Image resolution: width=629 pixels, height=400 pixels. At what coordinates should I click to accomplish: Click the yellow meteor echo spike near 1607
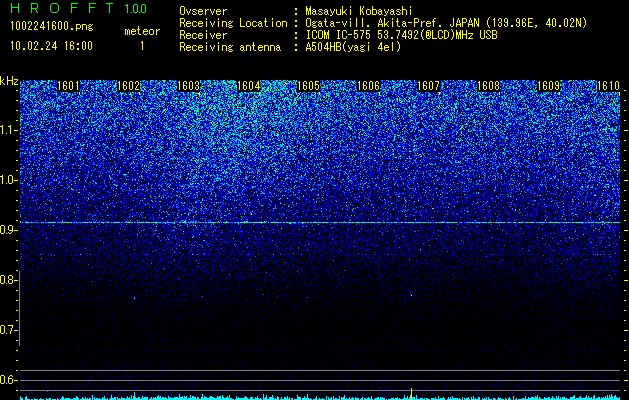411,393
